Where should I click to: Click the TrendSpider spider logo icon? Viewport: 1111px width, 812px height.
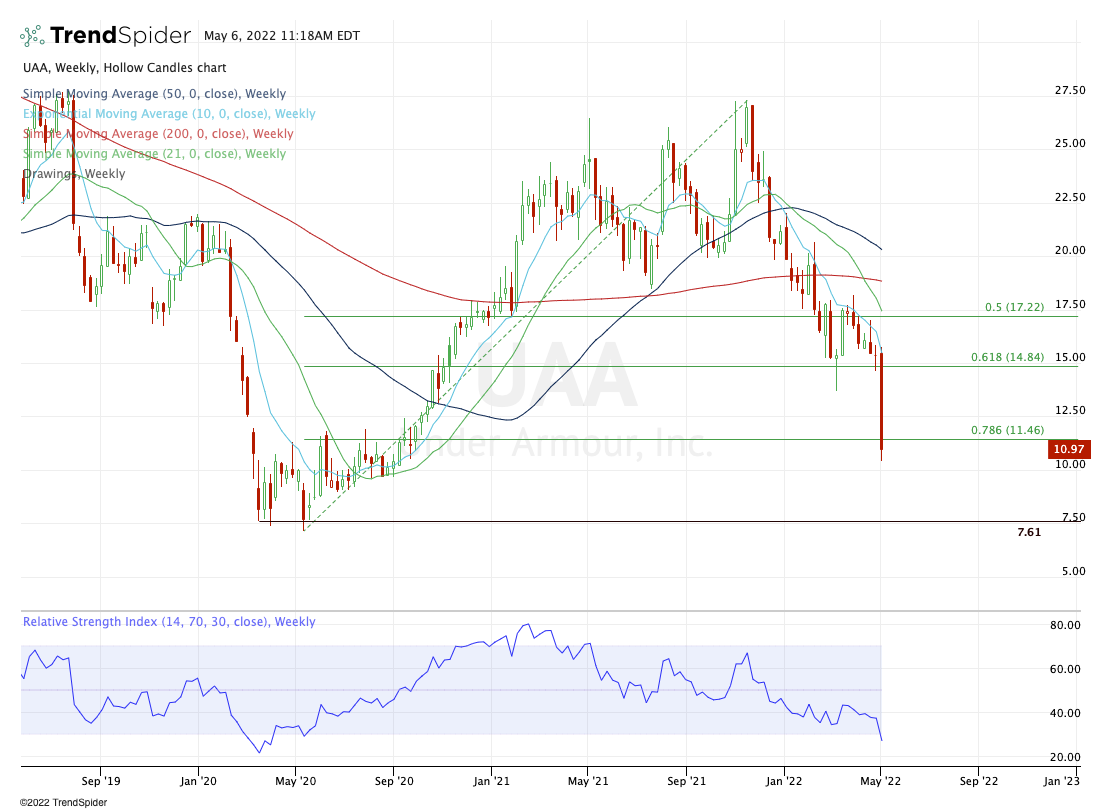(33, 36)
